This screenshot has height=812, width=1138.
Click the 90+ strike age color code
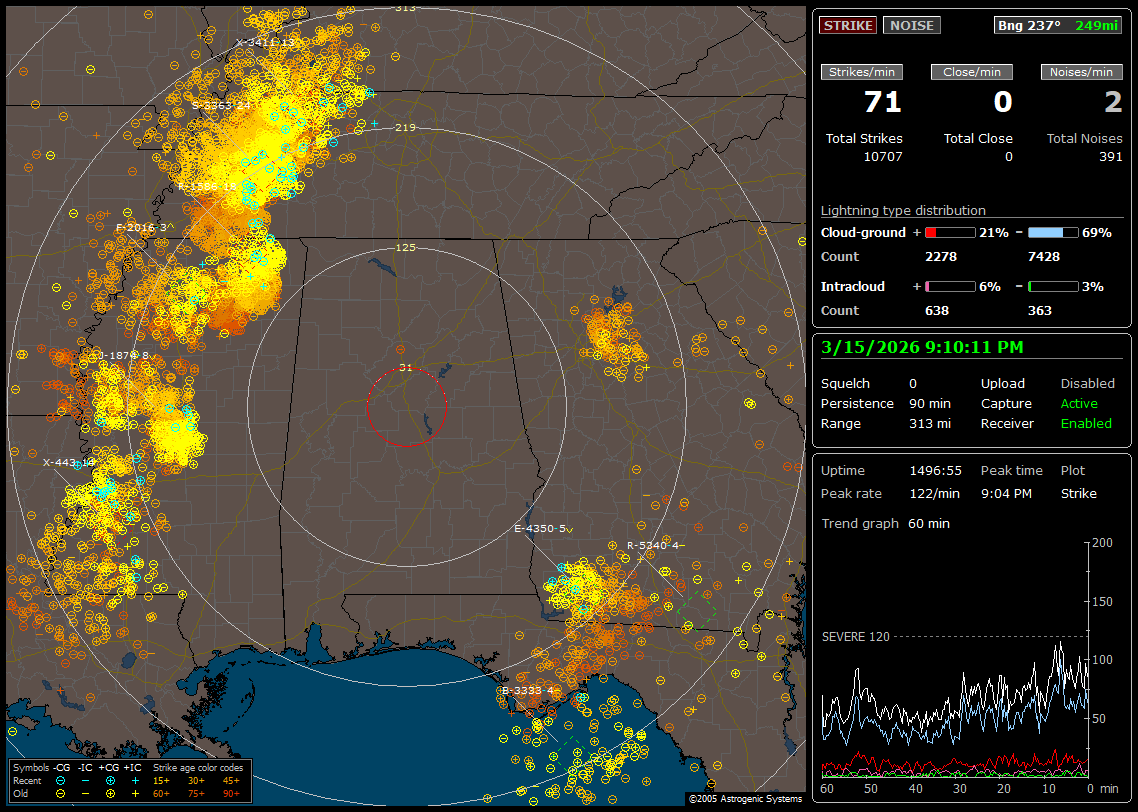coord(231,792)
